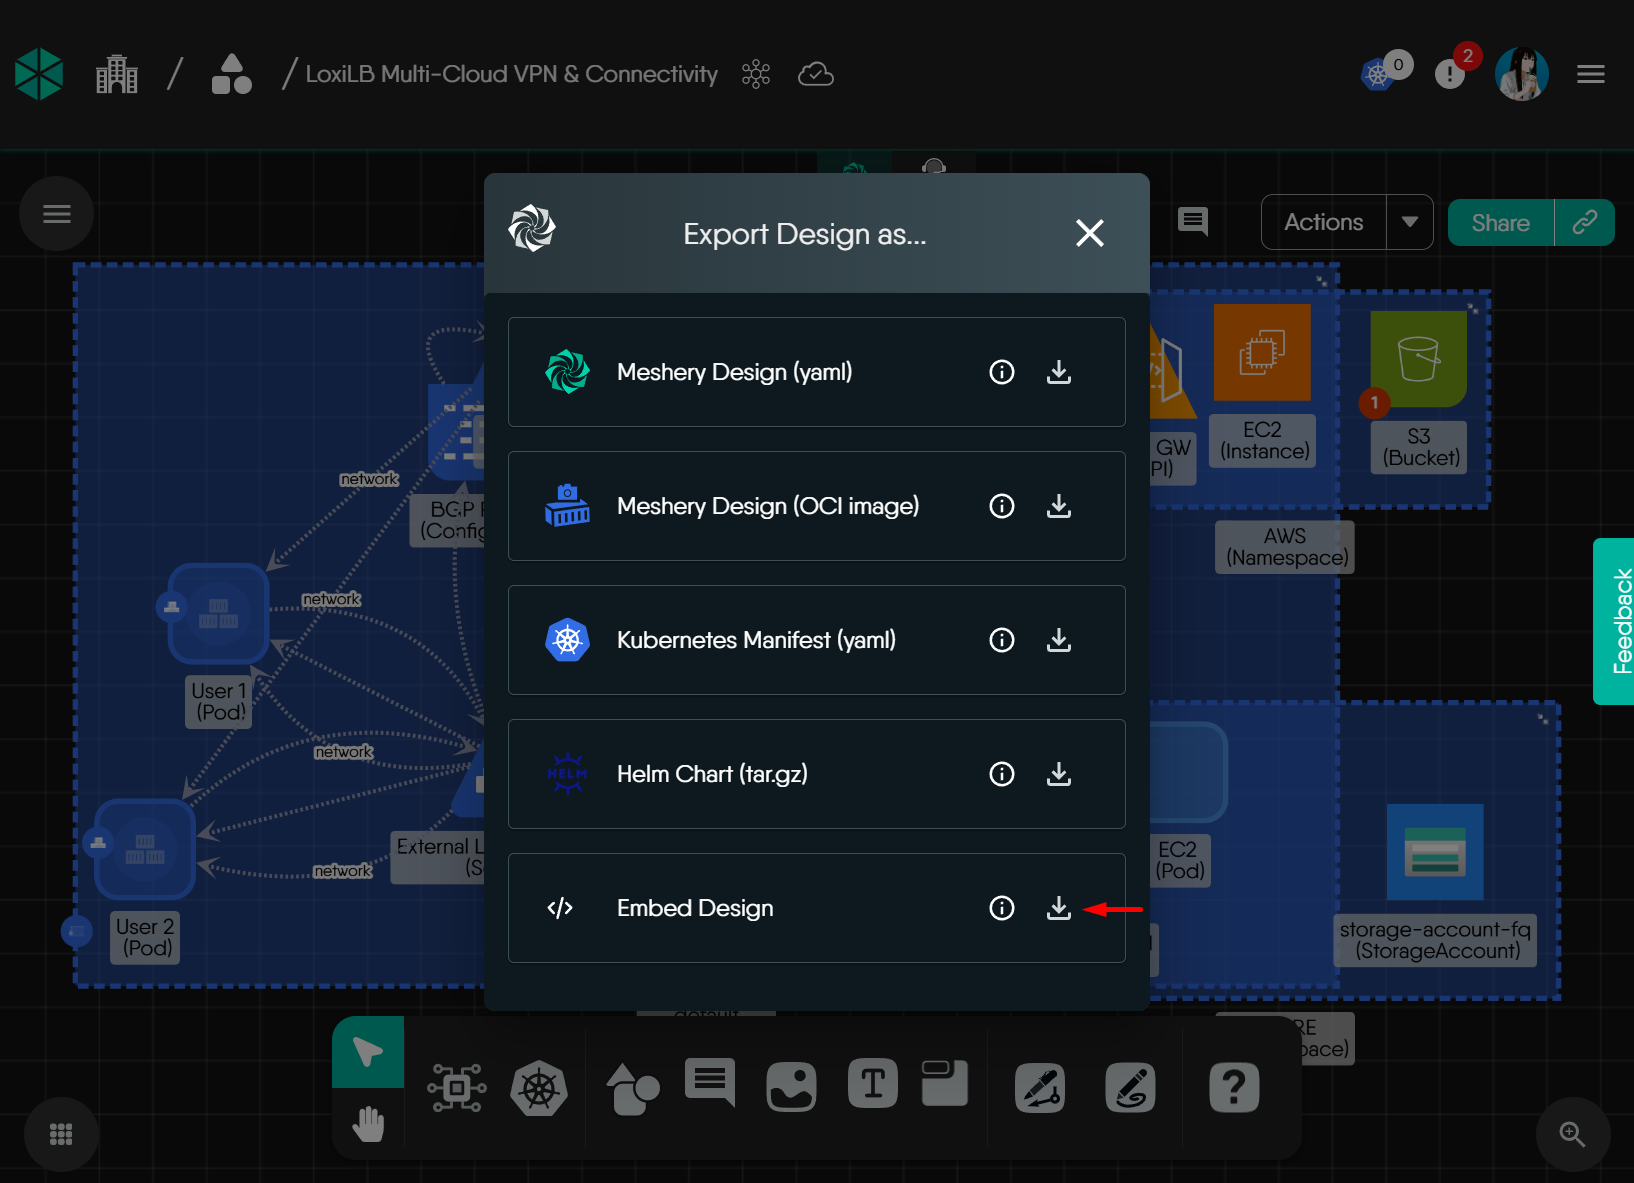The image size is (1634, 1183).
Task: Select the pointer selection tool
Action: pyautogui.click(x=368, y=1052)
